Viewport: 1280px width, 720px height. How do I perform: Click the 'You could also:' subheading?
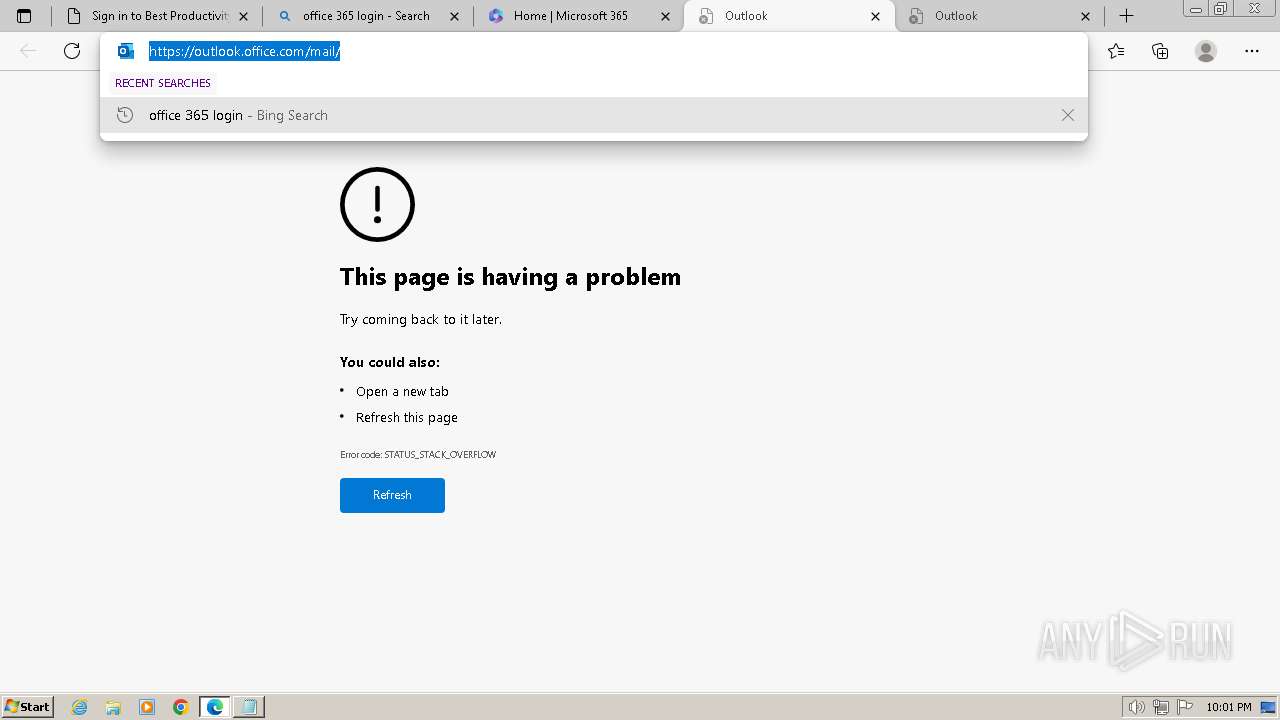390,362
